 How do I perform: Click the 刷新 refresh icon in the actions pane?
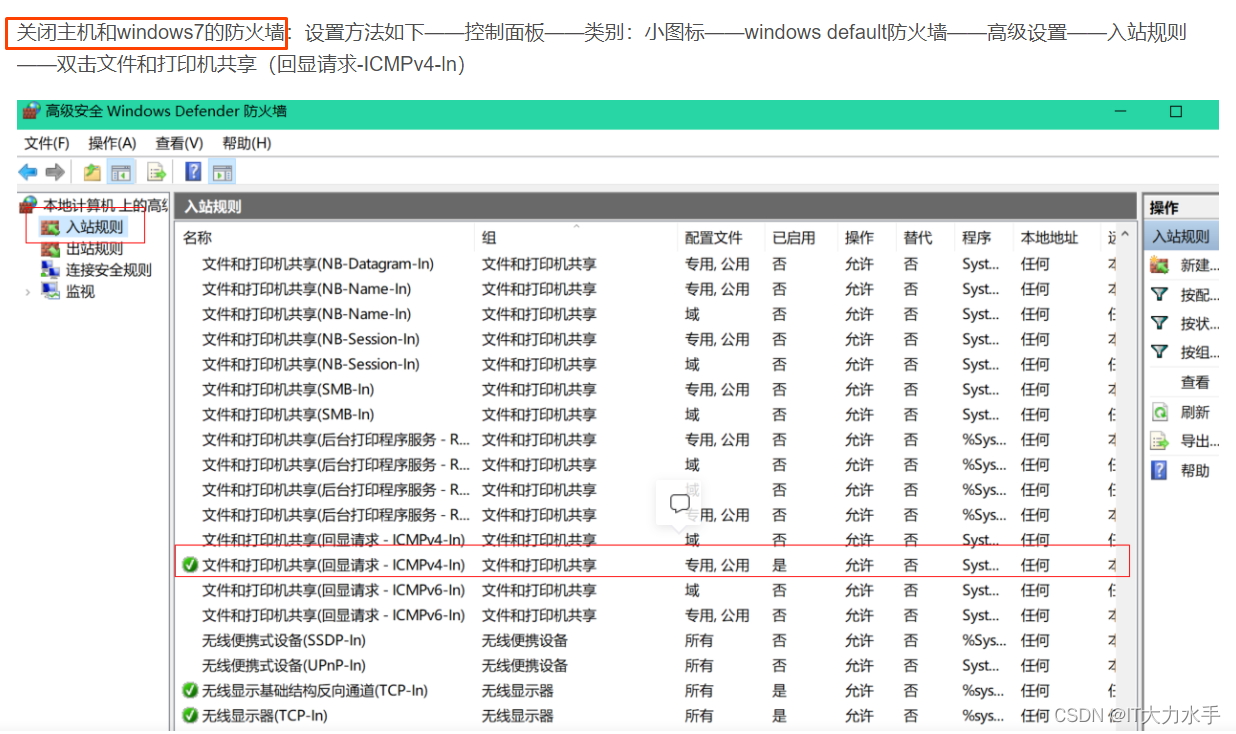pos(1160,411)
